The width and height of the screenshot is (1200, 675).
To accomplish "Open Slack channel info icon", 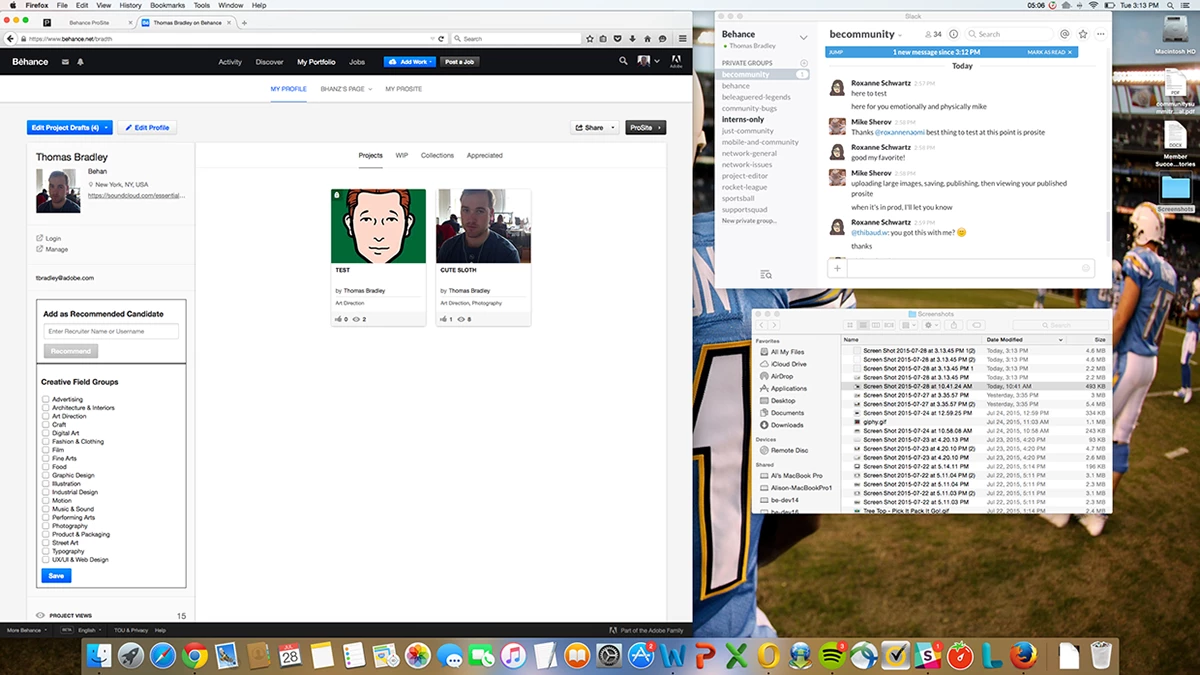I will point(954,34).
